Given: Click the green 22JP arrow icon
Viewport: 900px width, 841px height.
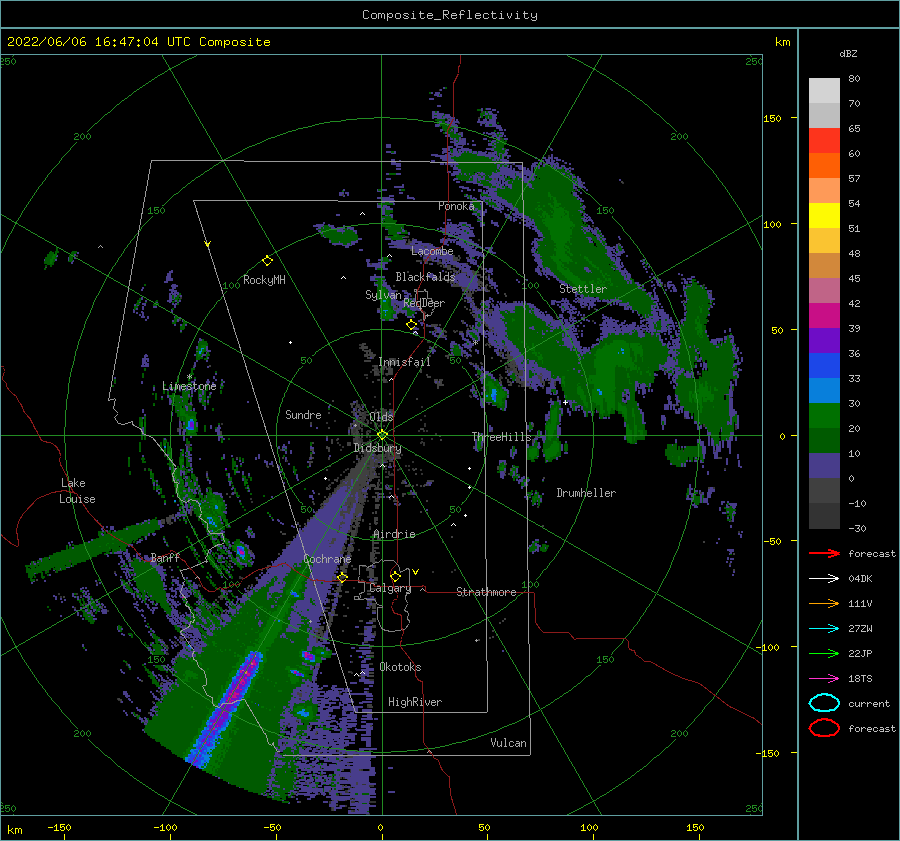Looking at the screenshot, I should click(824, 653).
